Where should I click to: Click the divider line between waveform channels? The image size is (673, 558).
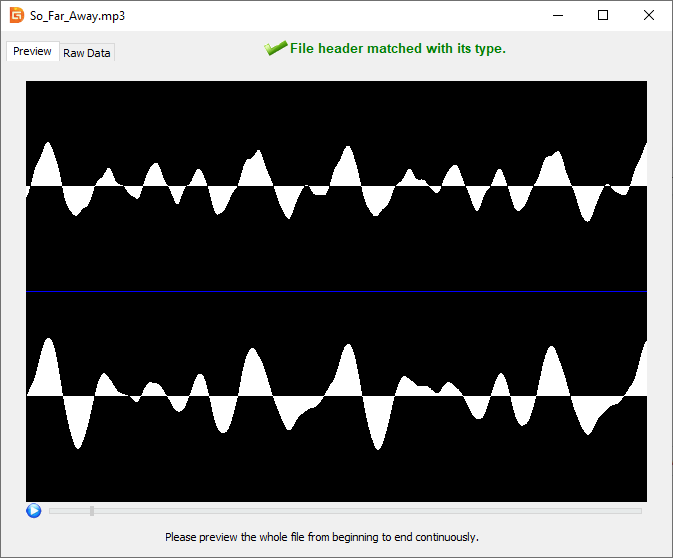point(336,291)
